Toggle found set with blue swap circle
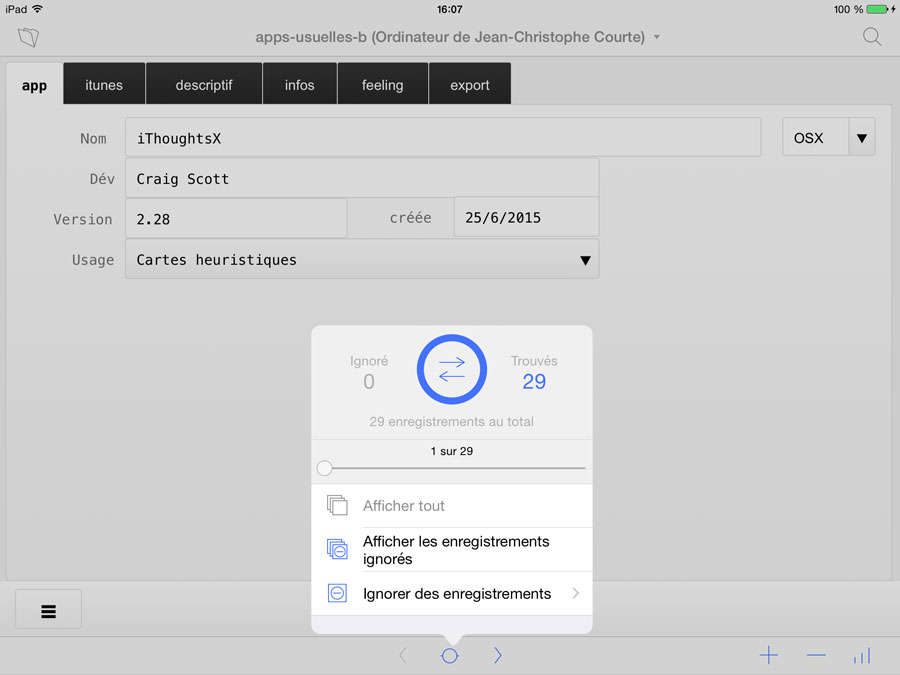 pyautogui.click(x=452, y=369)
